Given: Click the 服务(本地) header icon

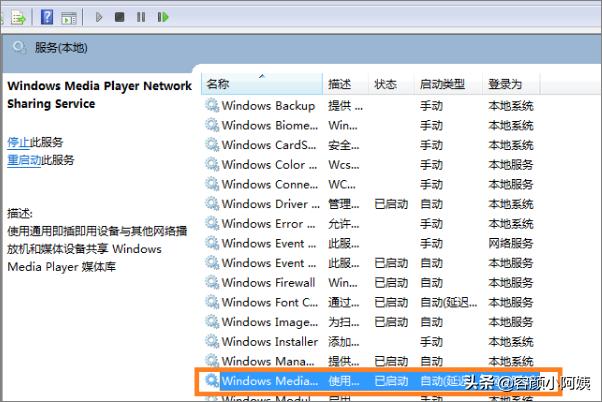Looking at the screenshot, I should tap(19, 48).
